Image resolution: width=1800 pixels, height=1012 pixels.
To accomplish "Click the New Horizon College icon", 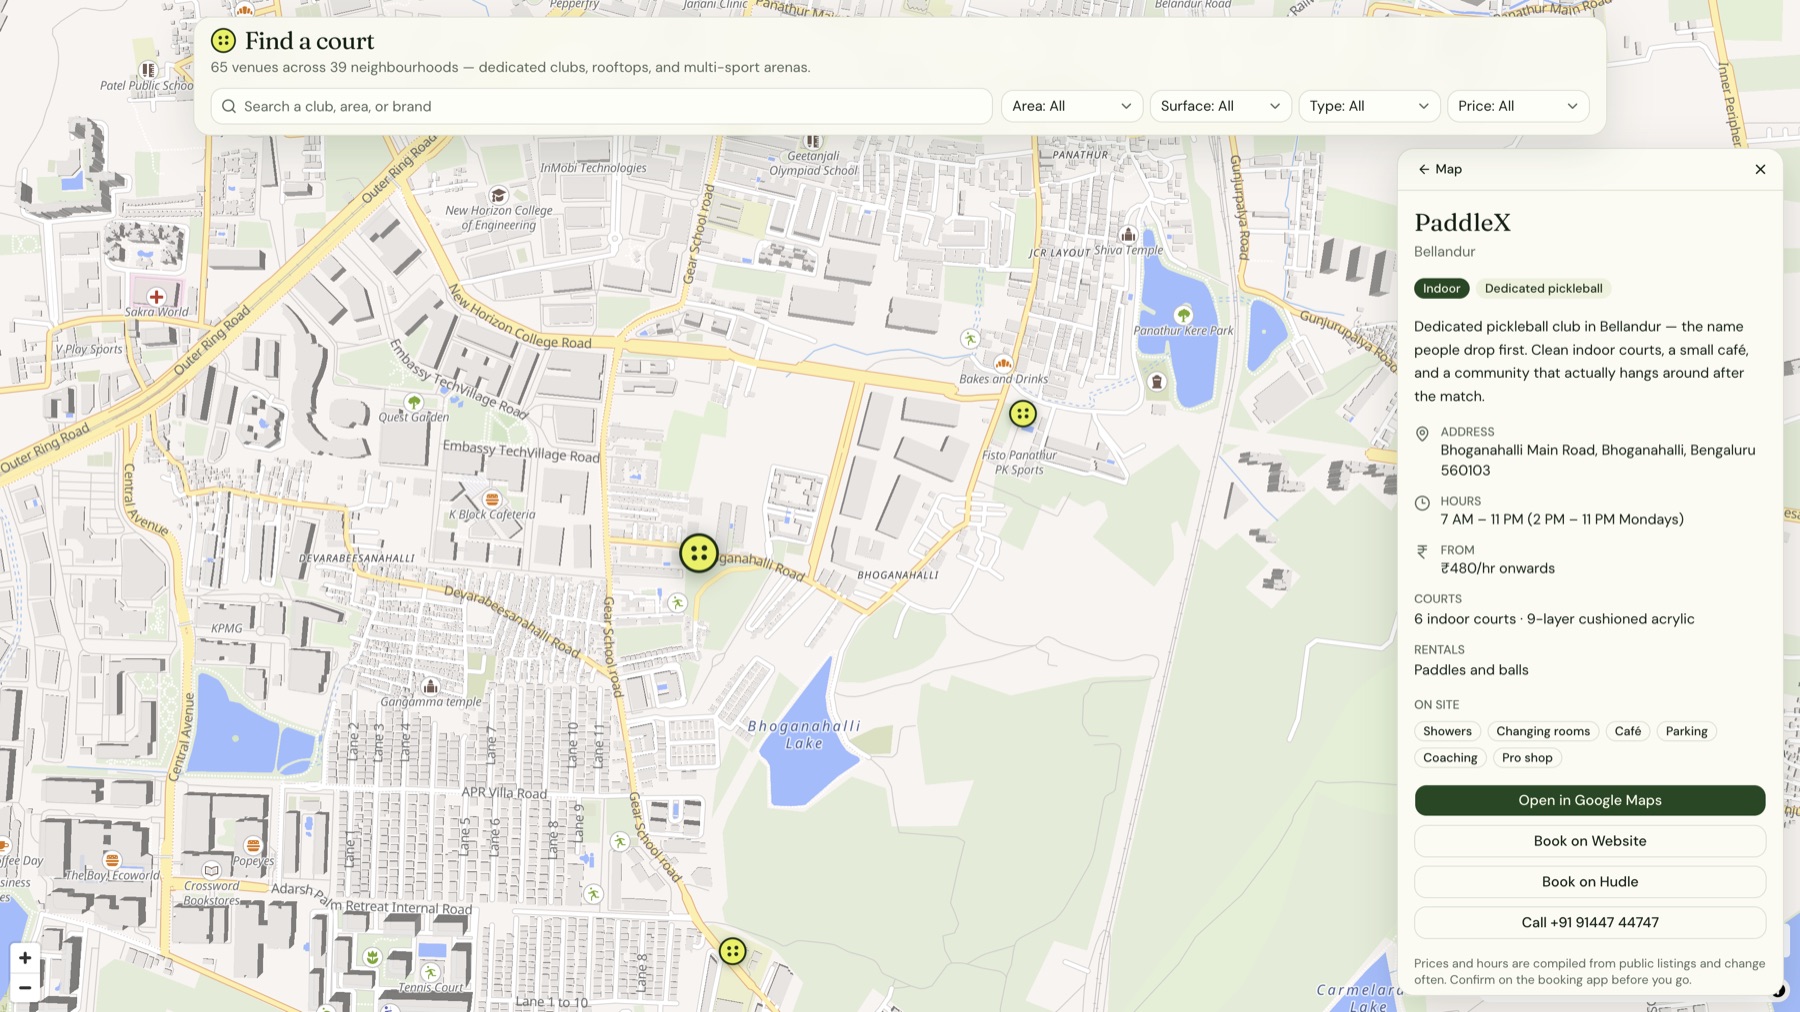I will tap(498, 195).
